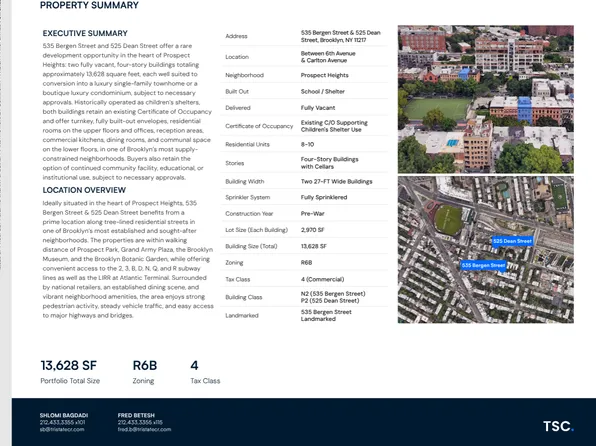Click the fred.b@tristatecr.com email link
The width and height of the screenshot is (596, 446).
(144, 429)
